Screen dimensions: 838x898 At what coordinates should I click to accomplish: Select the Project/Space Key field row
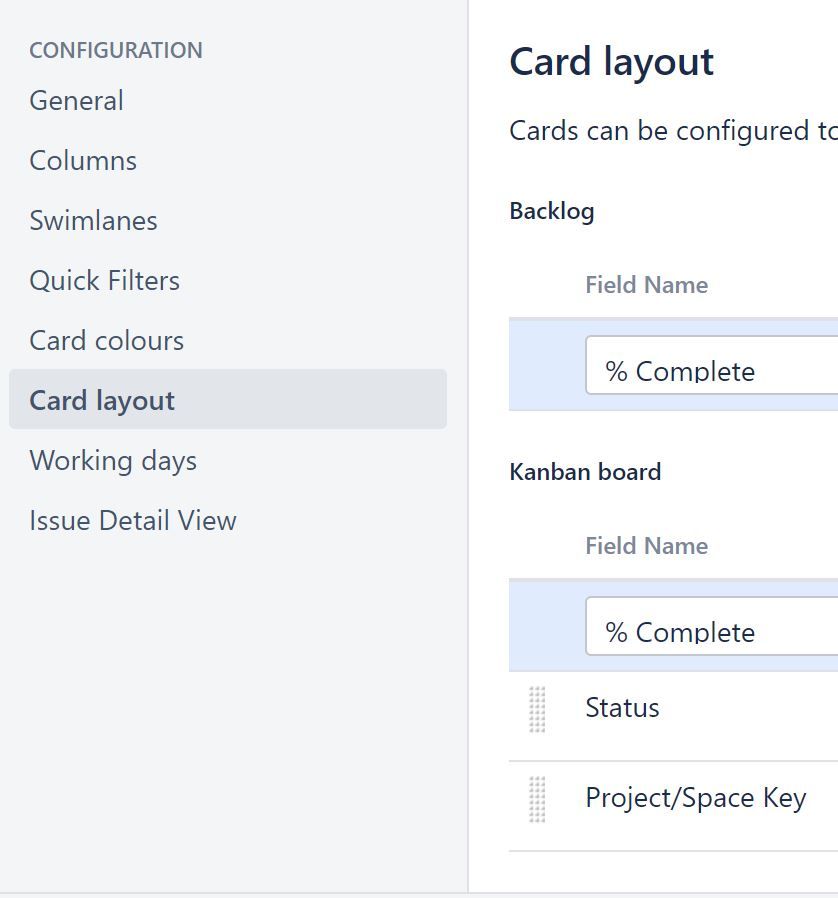(696, 798)
